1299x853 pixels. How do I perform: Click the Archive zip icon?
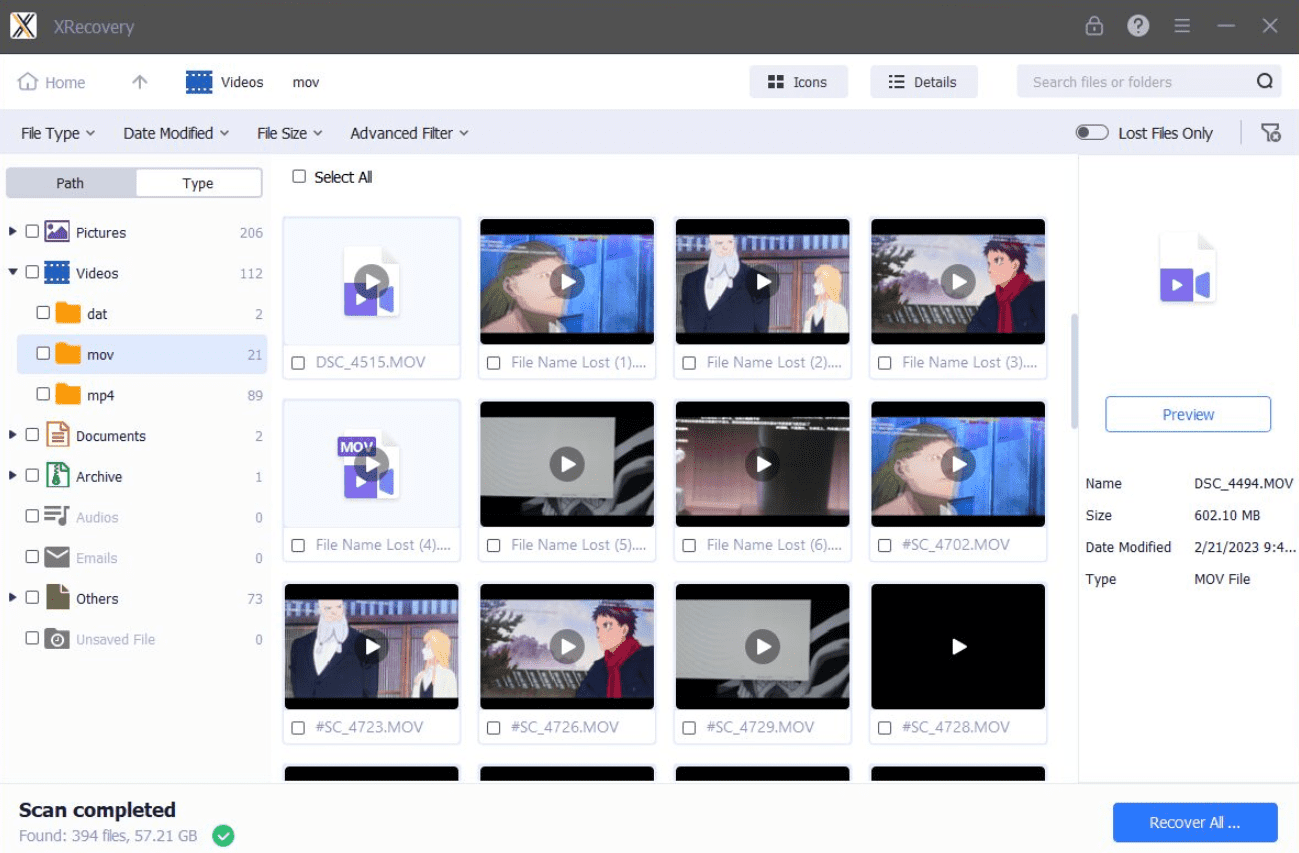(x=58, y=476)
